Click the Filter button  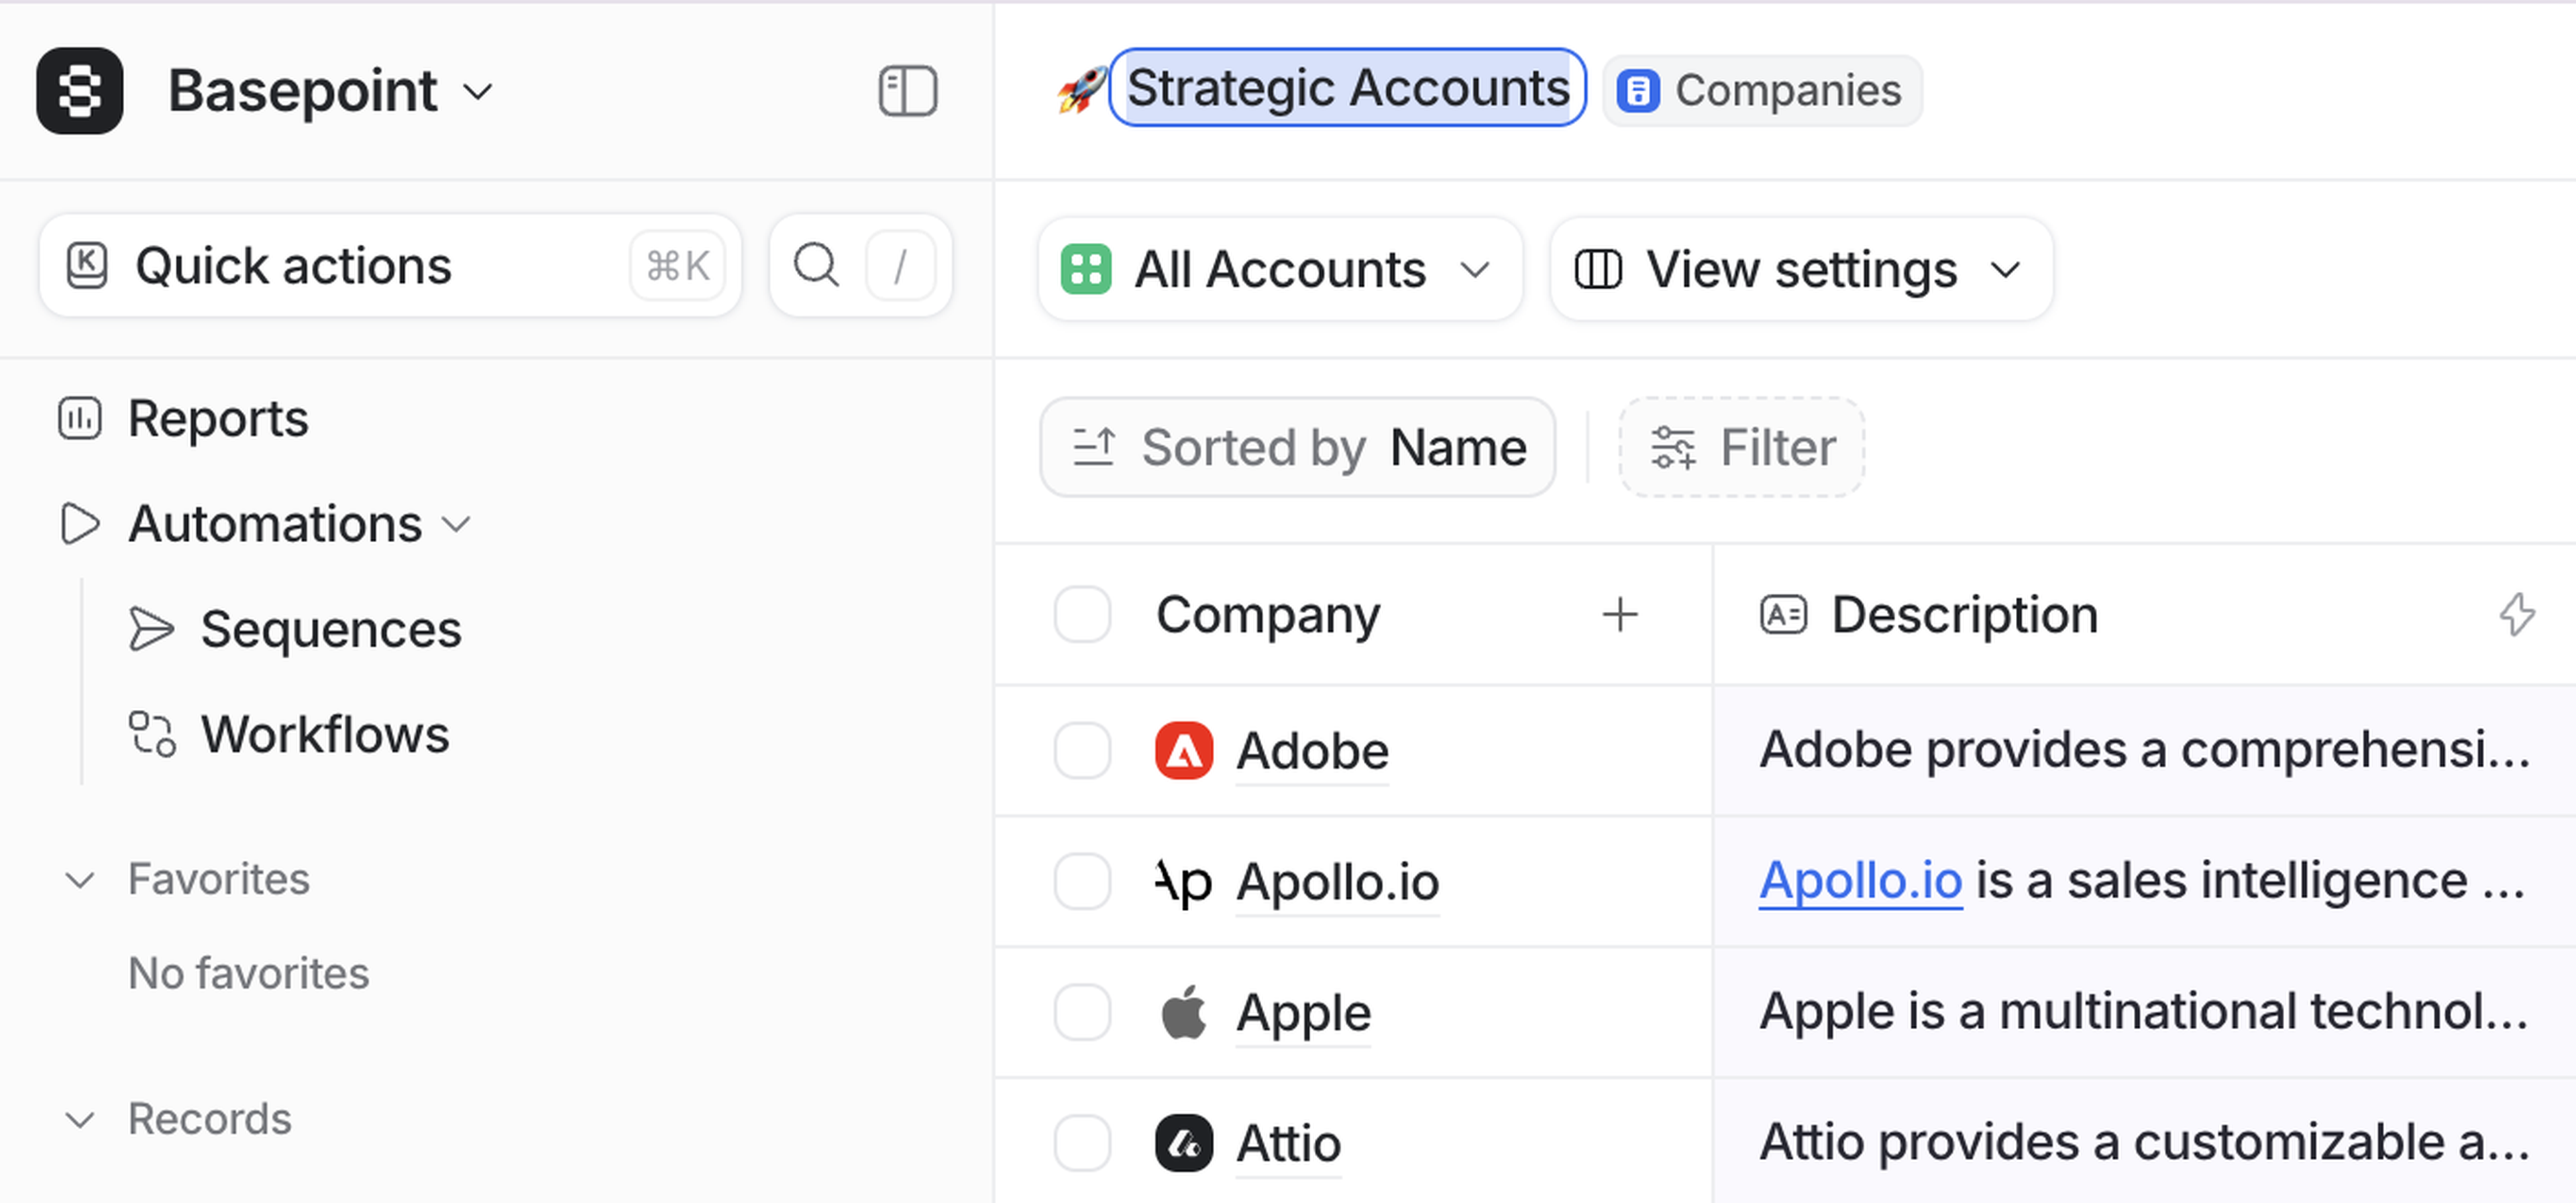pyautogui.click(x=1741, y=447)
